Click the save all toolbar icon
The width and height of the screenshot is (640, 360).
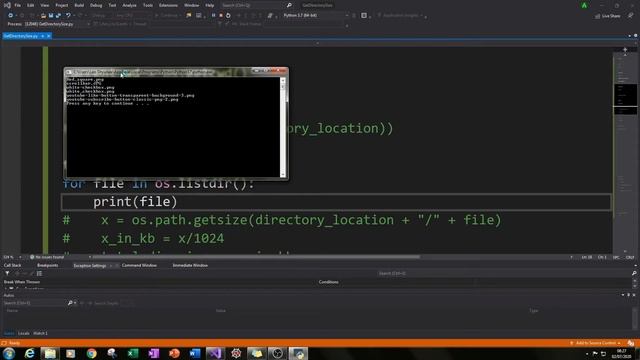pos(58,16)
